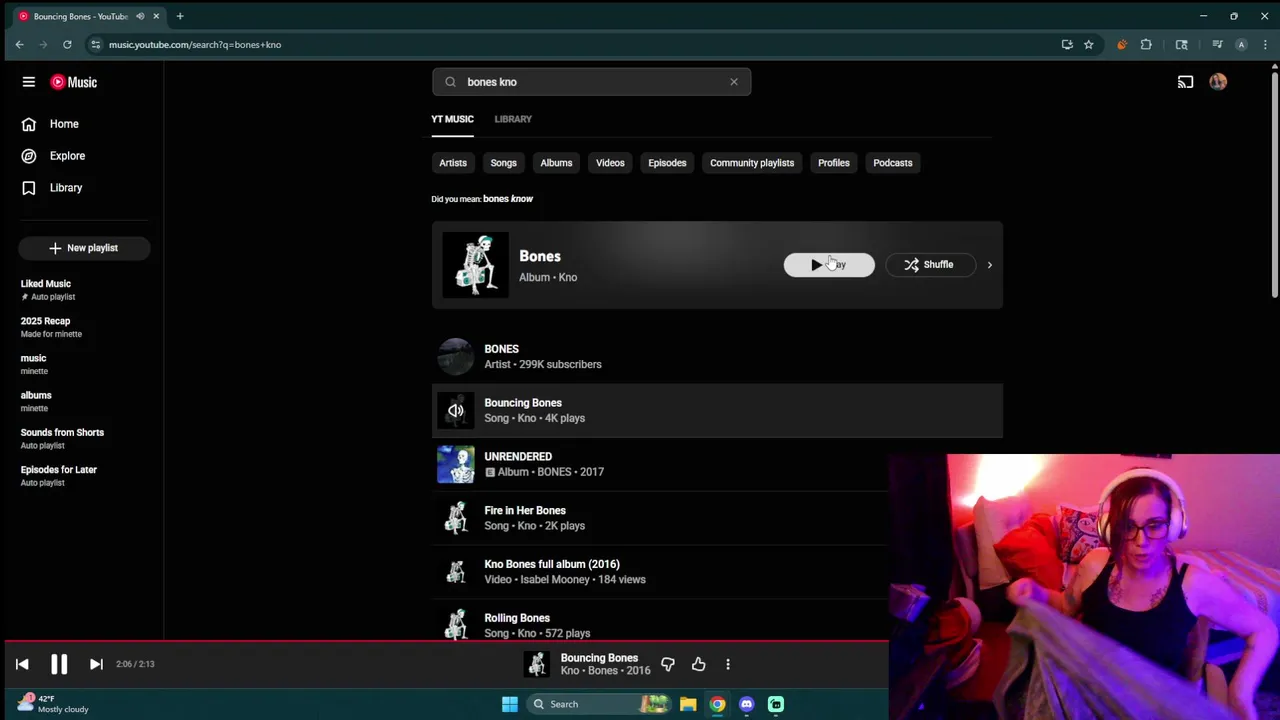Clear the search query with X
Viewport: 1280px width, 720px height.
click(734, 82)
